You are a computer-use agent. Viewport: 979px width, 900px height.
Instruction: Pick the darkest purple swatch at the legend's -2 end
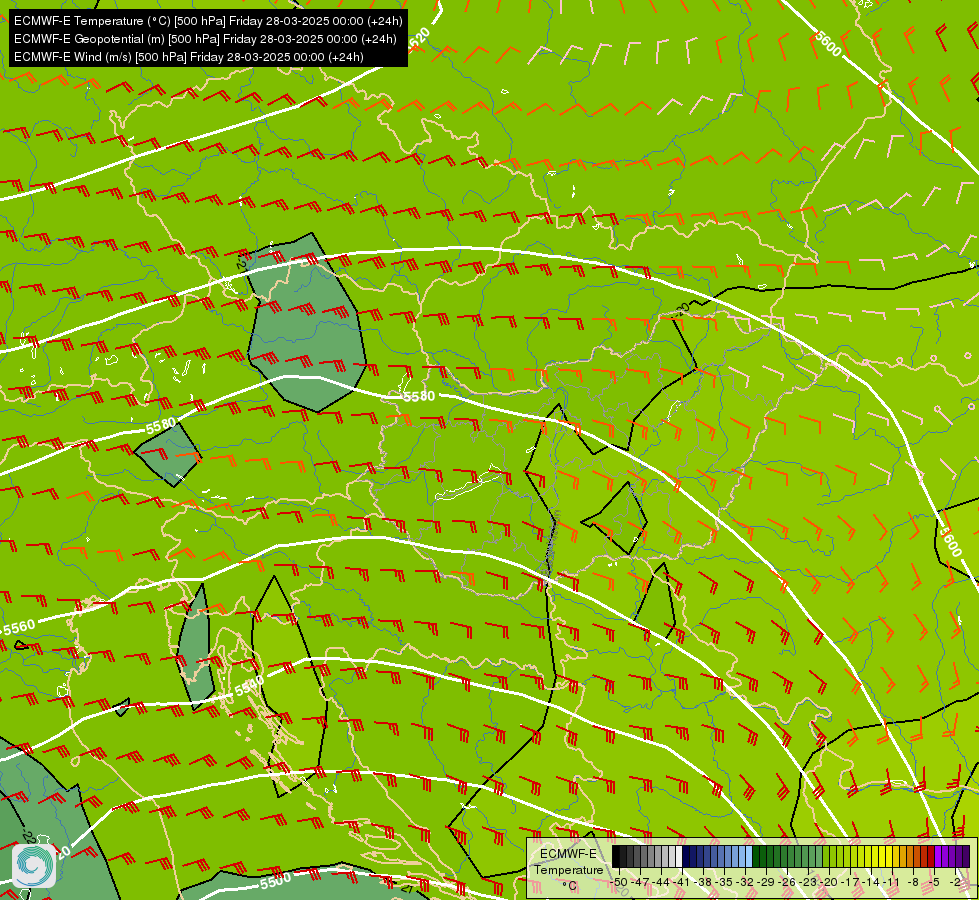click(967, 856)
